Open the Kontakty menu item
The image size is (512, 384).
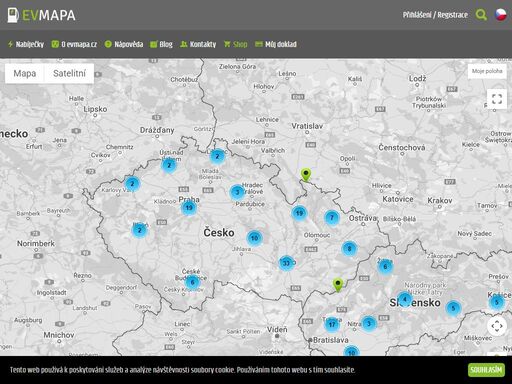click(x=198, y=44)
